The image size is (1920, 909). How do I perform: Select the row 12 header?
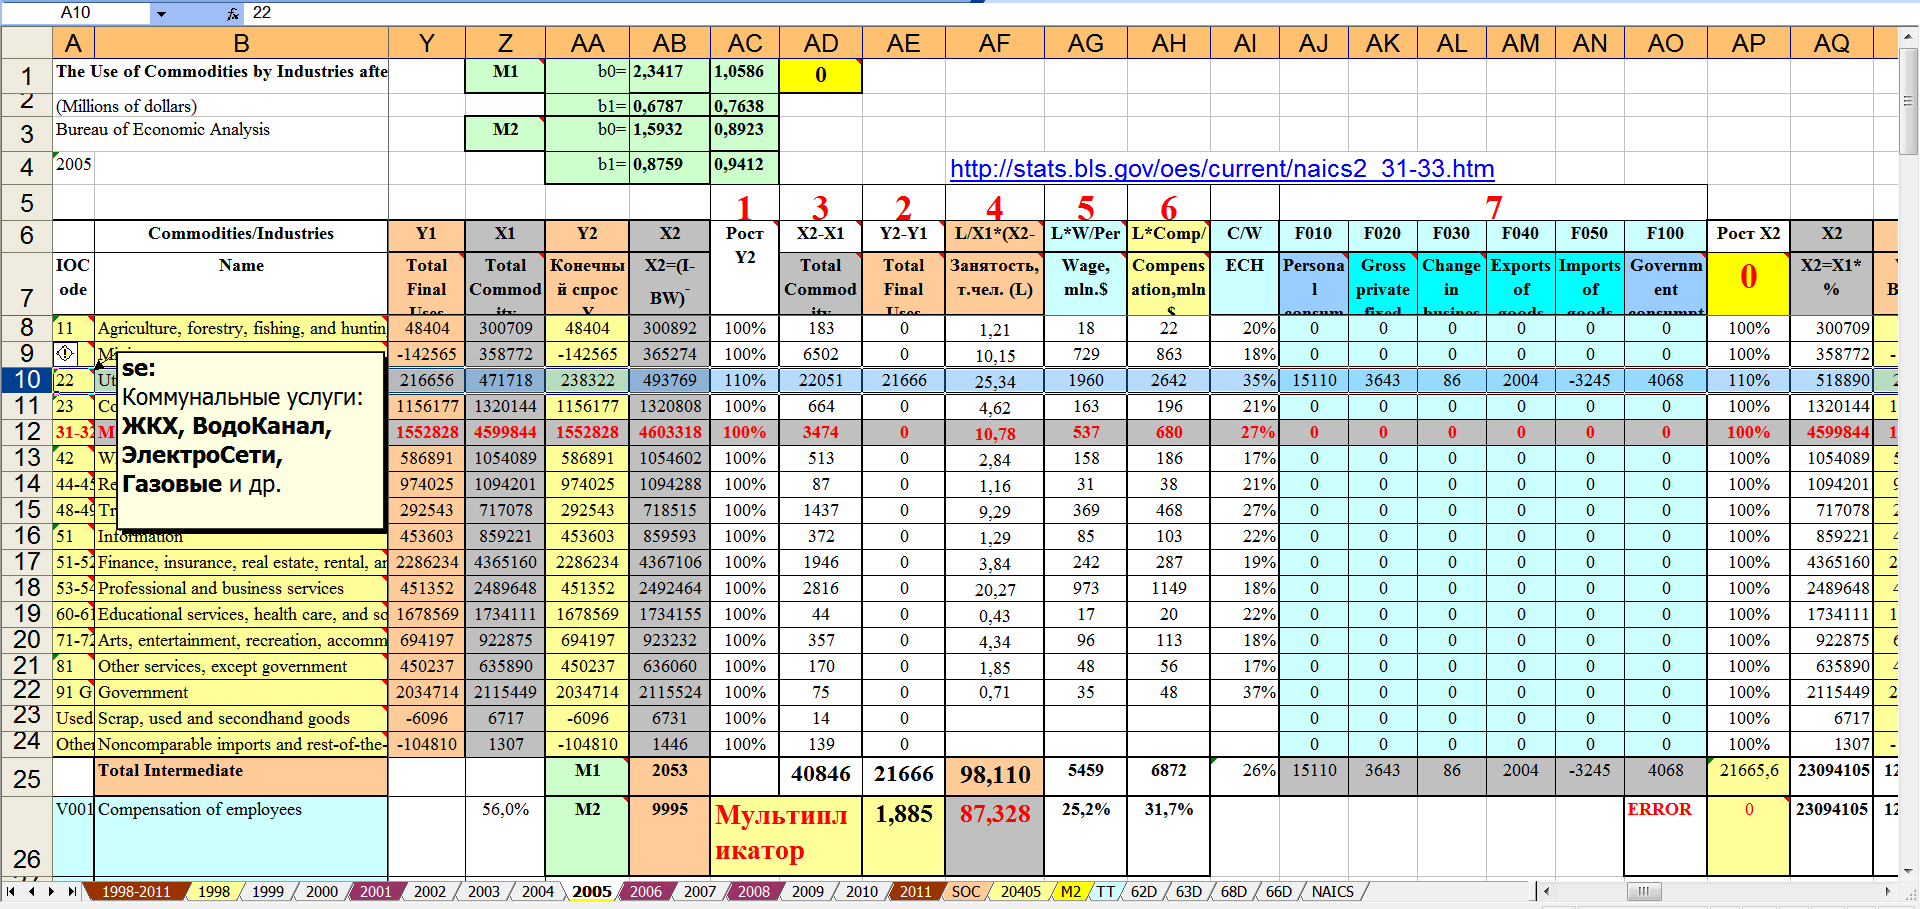click(26, 432)
